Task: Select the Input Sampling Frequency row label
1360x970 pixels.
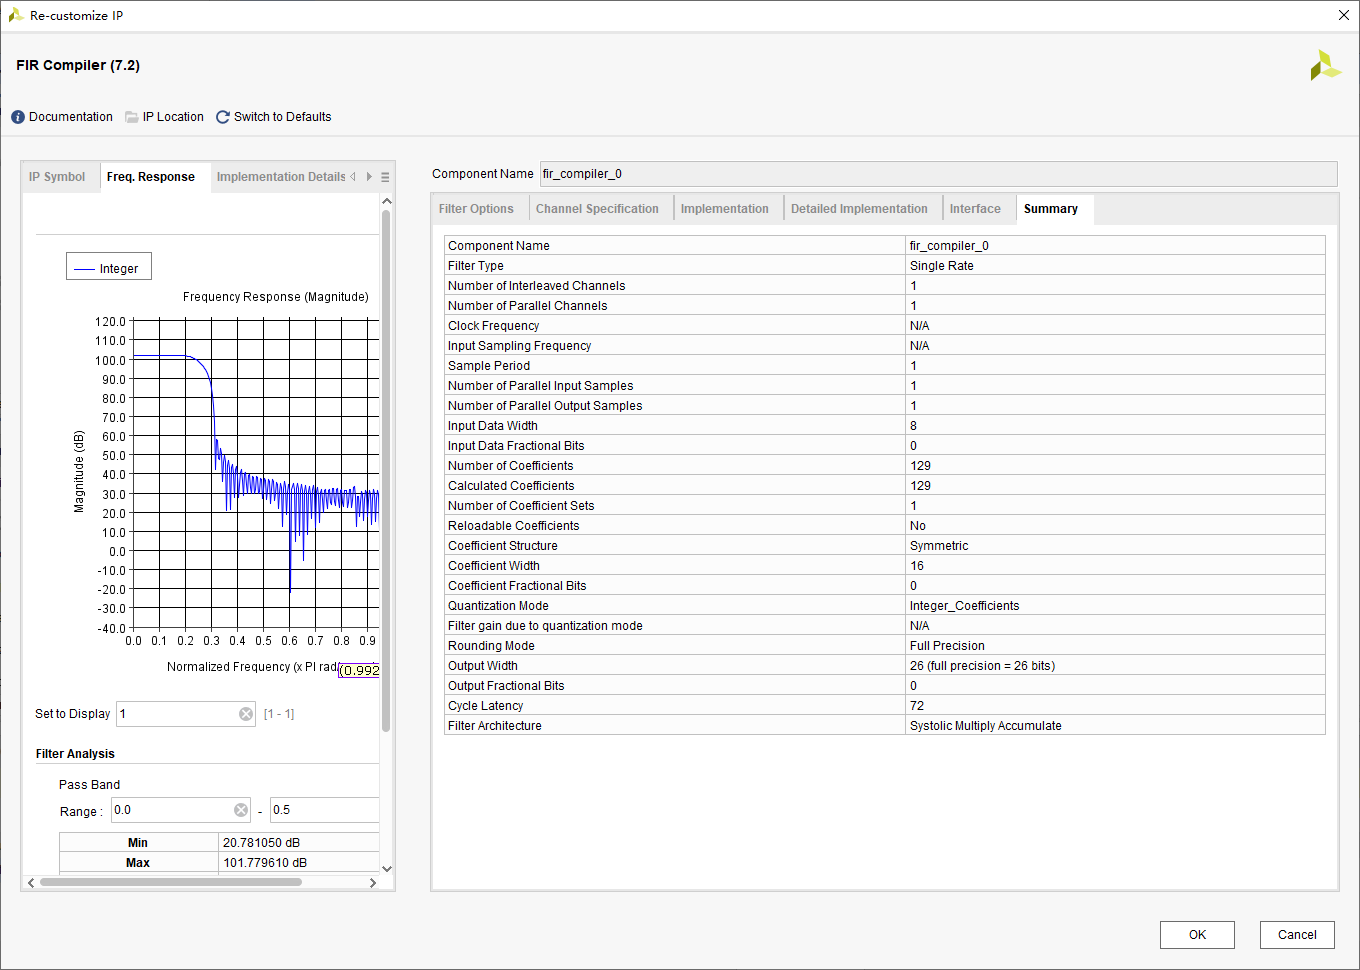Action: [519, 346]
